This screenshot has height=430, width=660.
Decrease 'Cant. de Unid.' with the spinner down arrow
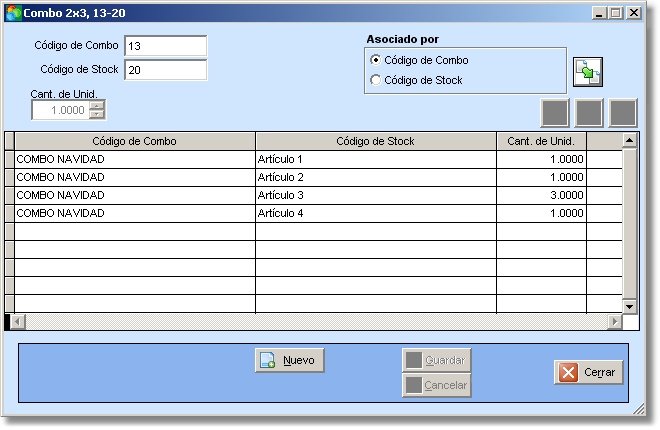coord(97,115)
